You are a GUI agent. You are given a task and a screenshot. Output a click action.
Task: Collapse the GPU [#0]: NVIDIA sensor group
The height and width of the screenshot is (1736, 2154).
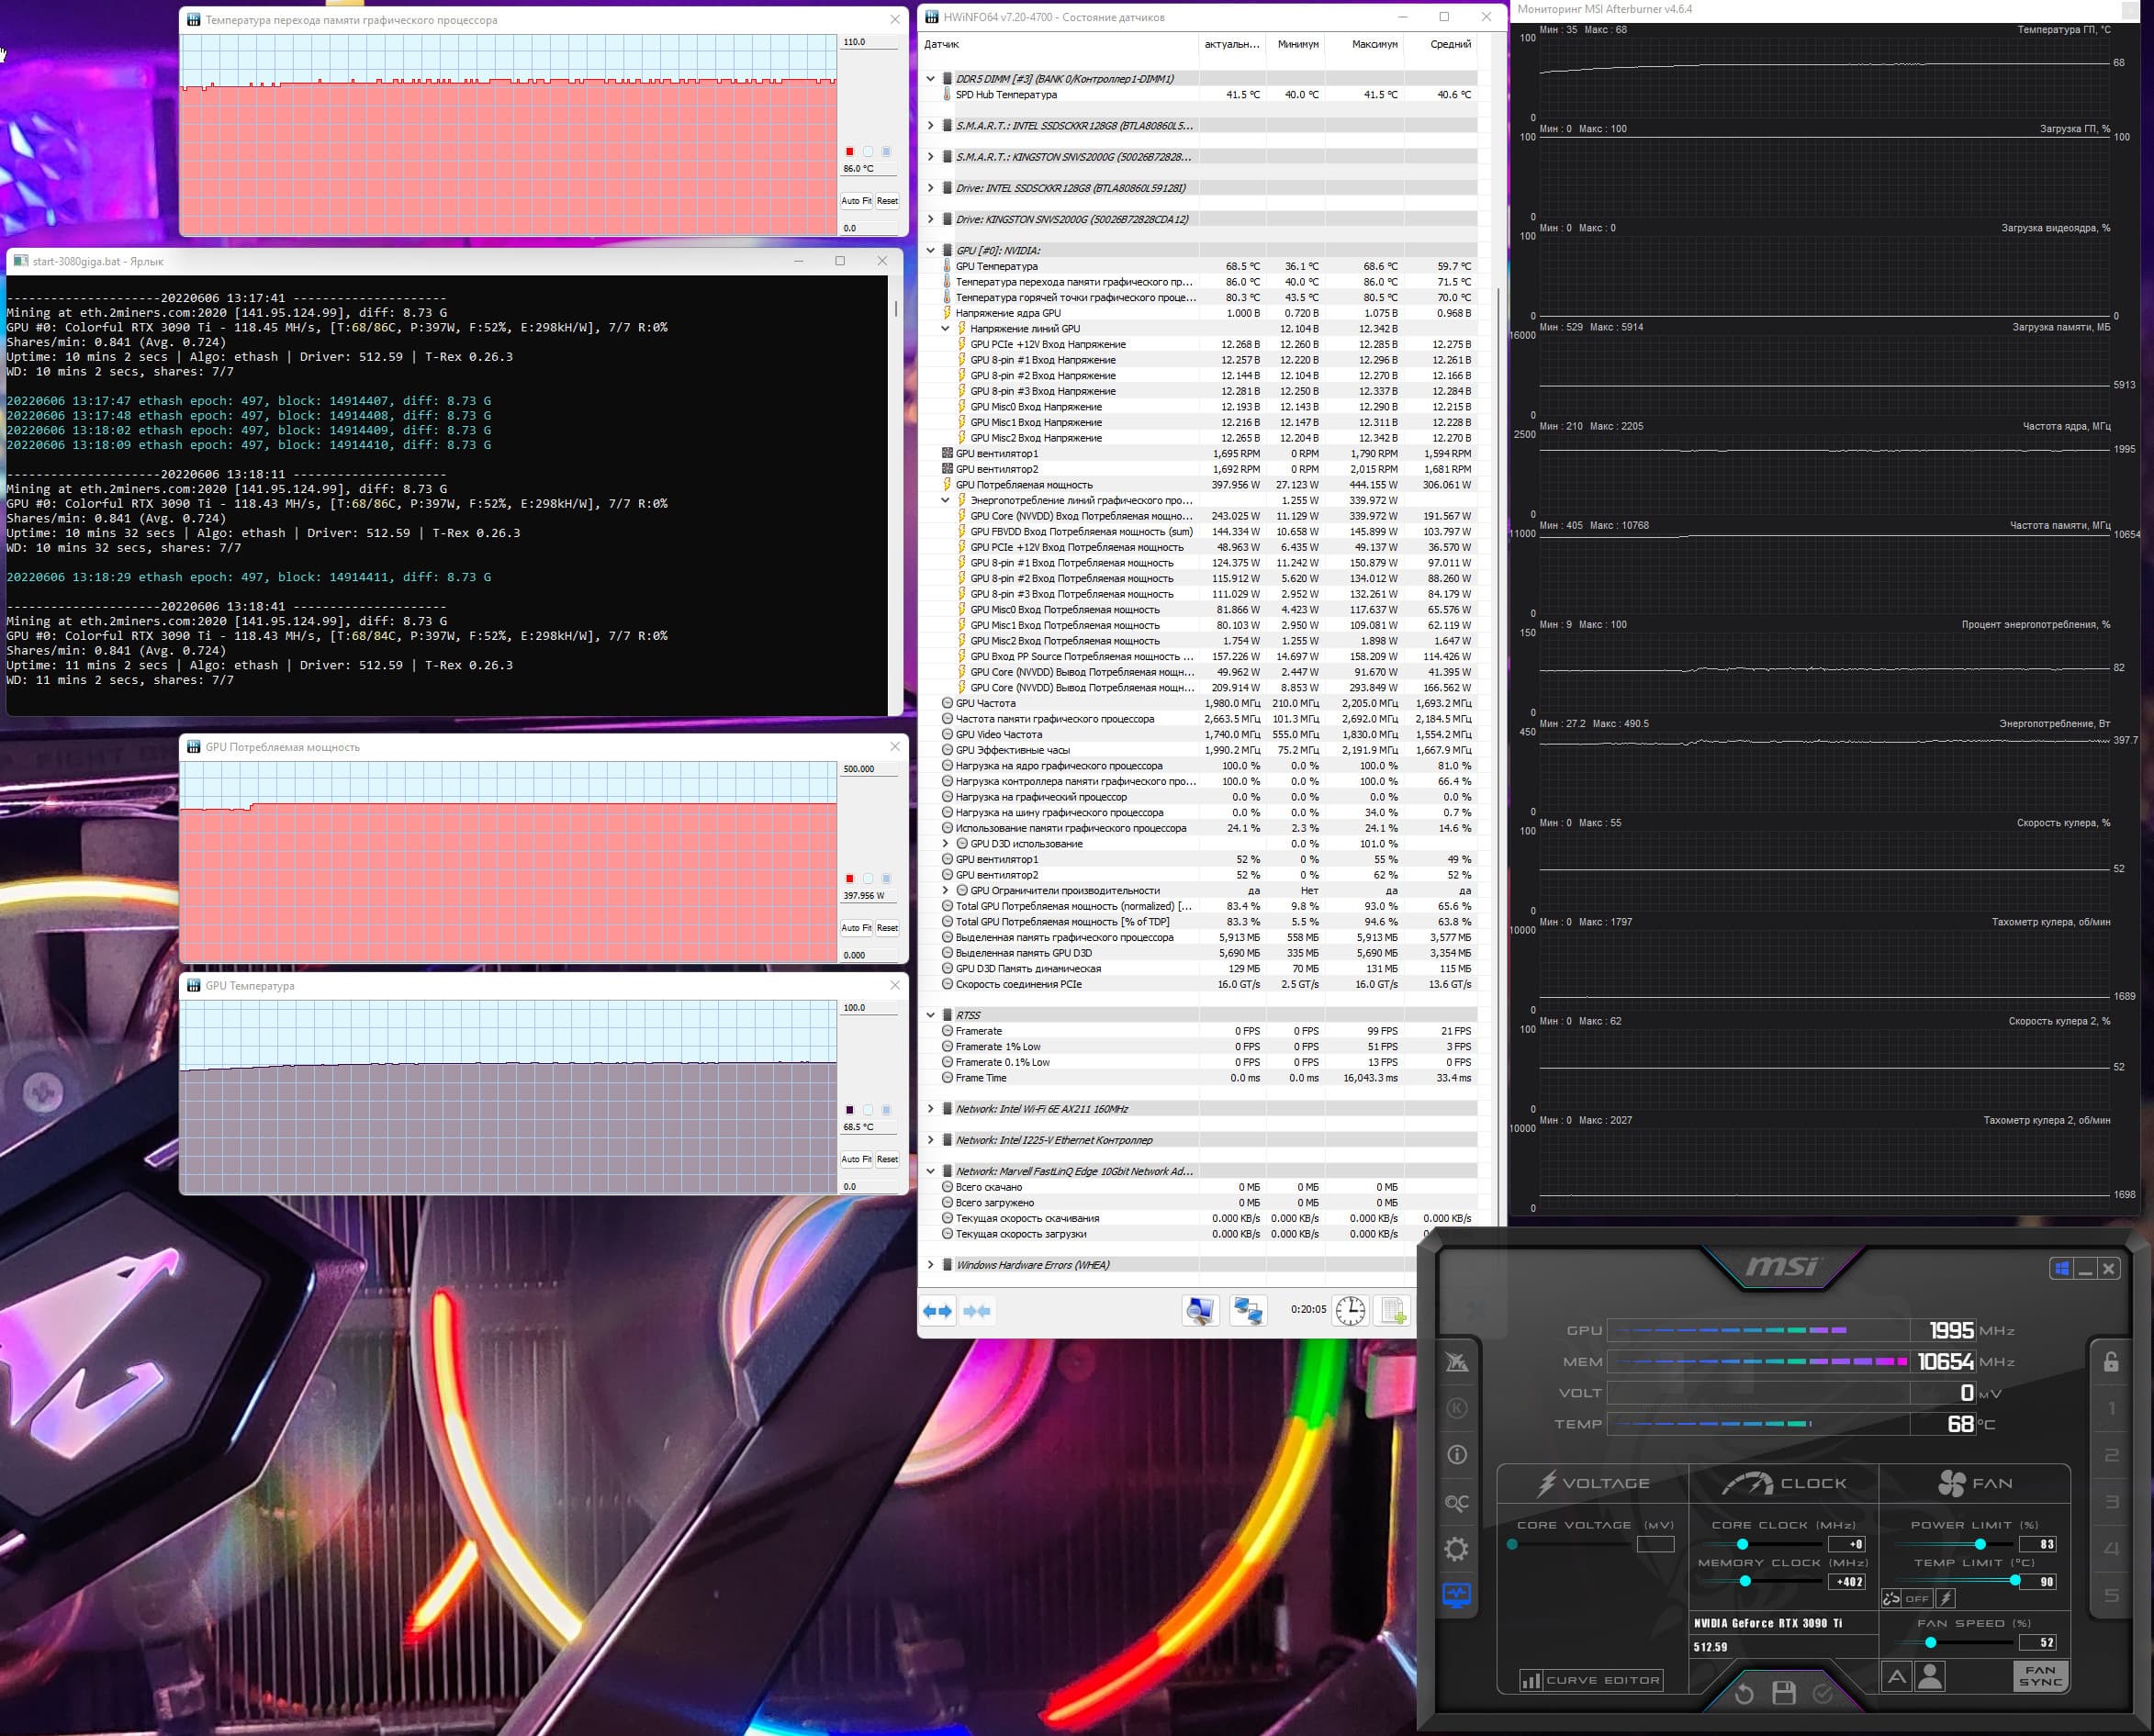click(x=931, y=251)
